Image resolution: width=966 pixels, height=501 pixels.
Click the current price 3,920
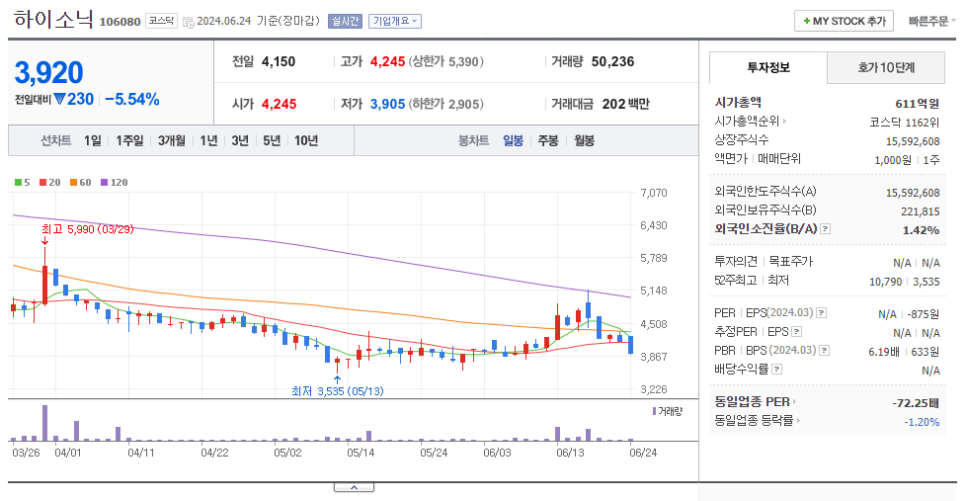pos(49,73)
